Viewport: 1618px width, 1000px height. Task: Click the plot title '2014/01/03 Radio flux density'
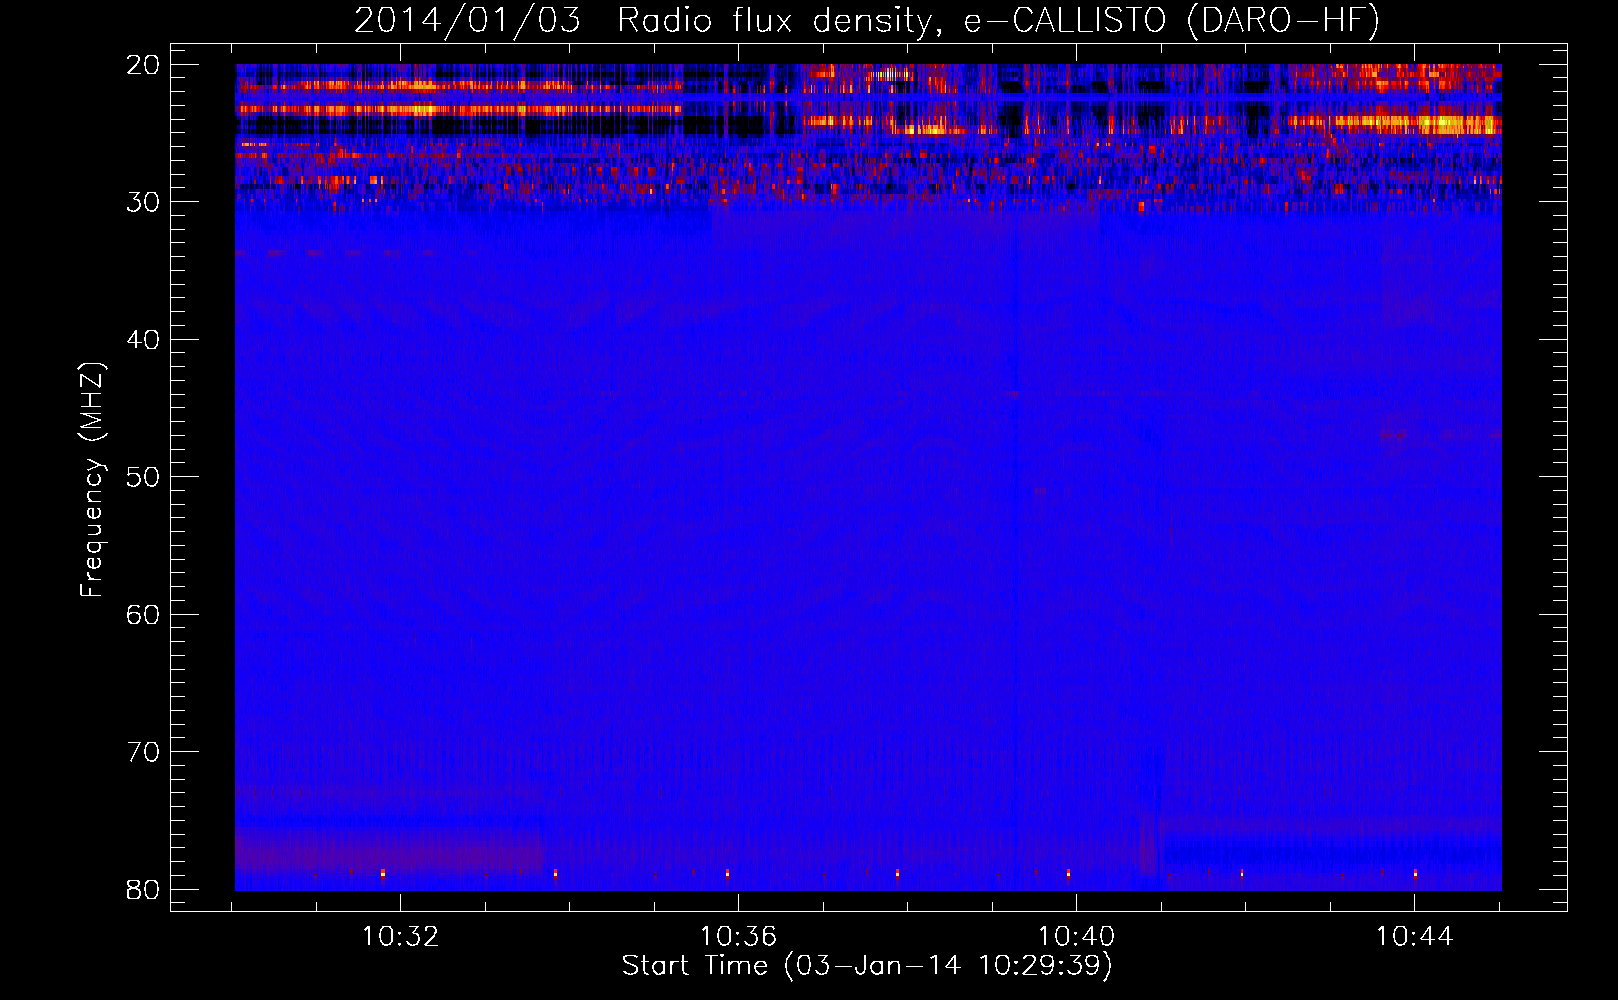(x=867, y=20)
